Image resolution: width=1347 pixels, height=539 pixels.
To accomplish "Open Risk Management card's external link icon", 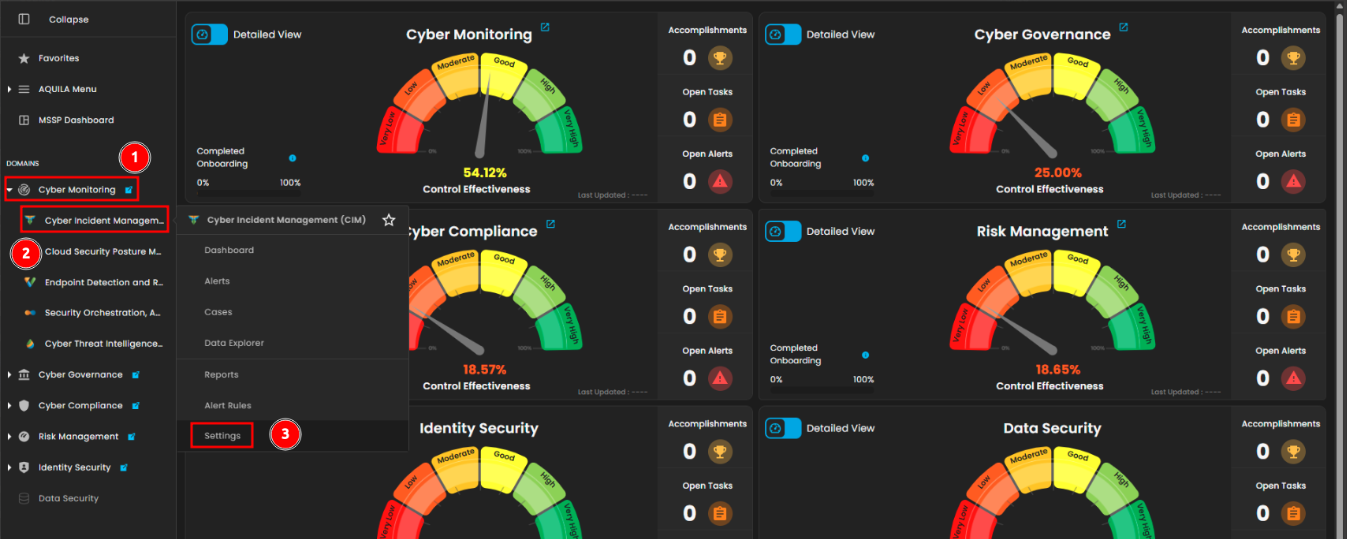I will [1121, 224].
